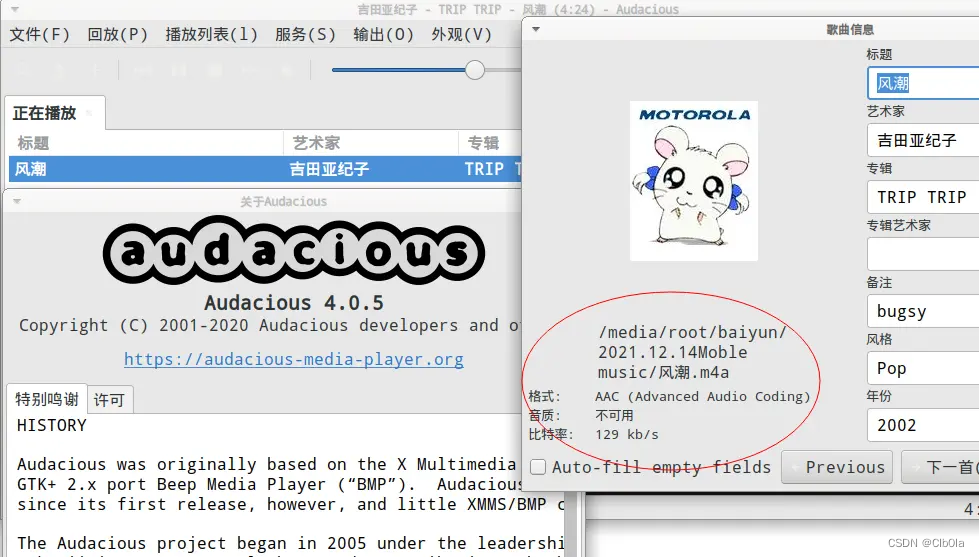The height and width of the screenshot is (557, 979).
Task: Open 关于Audacious window menu arrow
Action: (17, 201)
